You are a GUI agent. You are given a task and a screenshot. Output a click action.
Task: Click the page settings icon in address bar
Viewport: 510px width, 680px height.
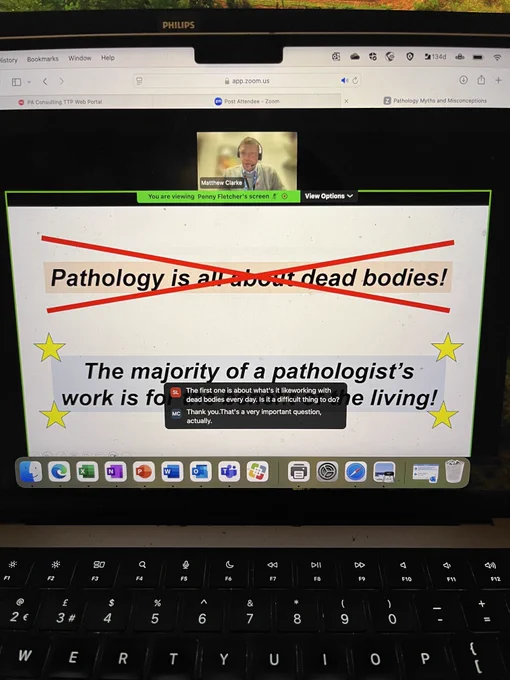(139, 81)
